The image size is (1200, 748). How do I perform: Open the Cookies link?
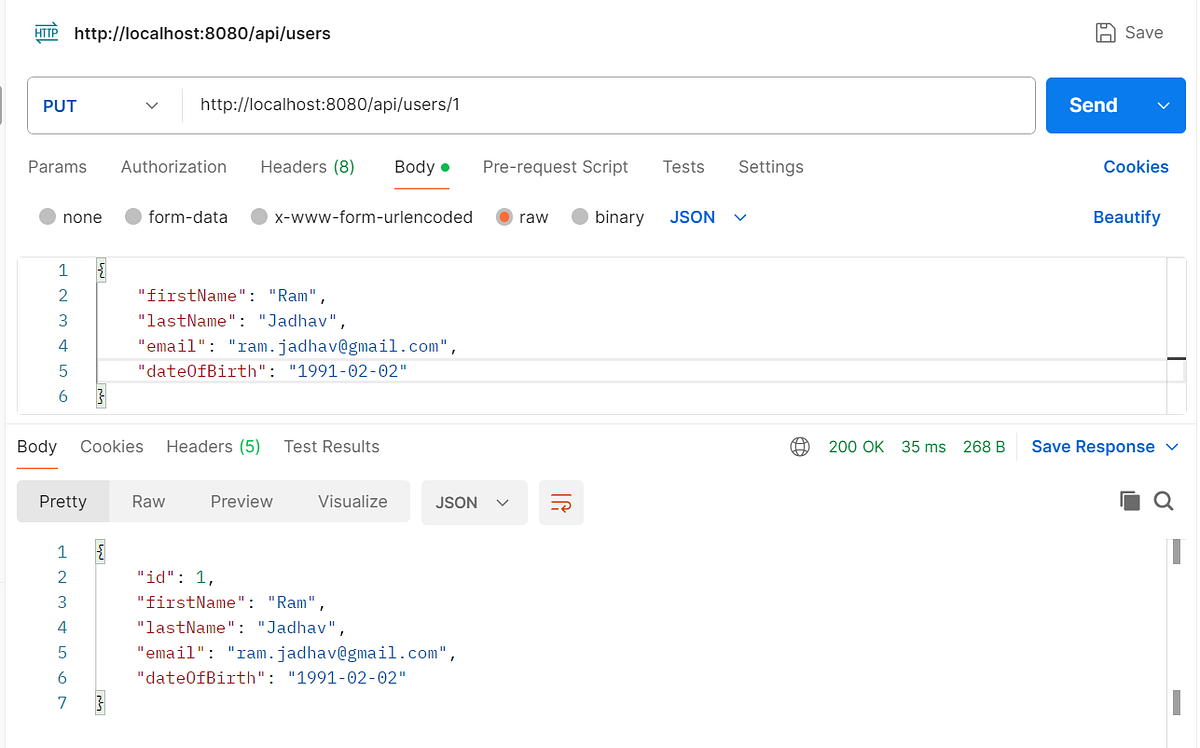(1136, 167)
